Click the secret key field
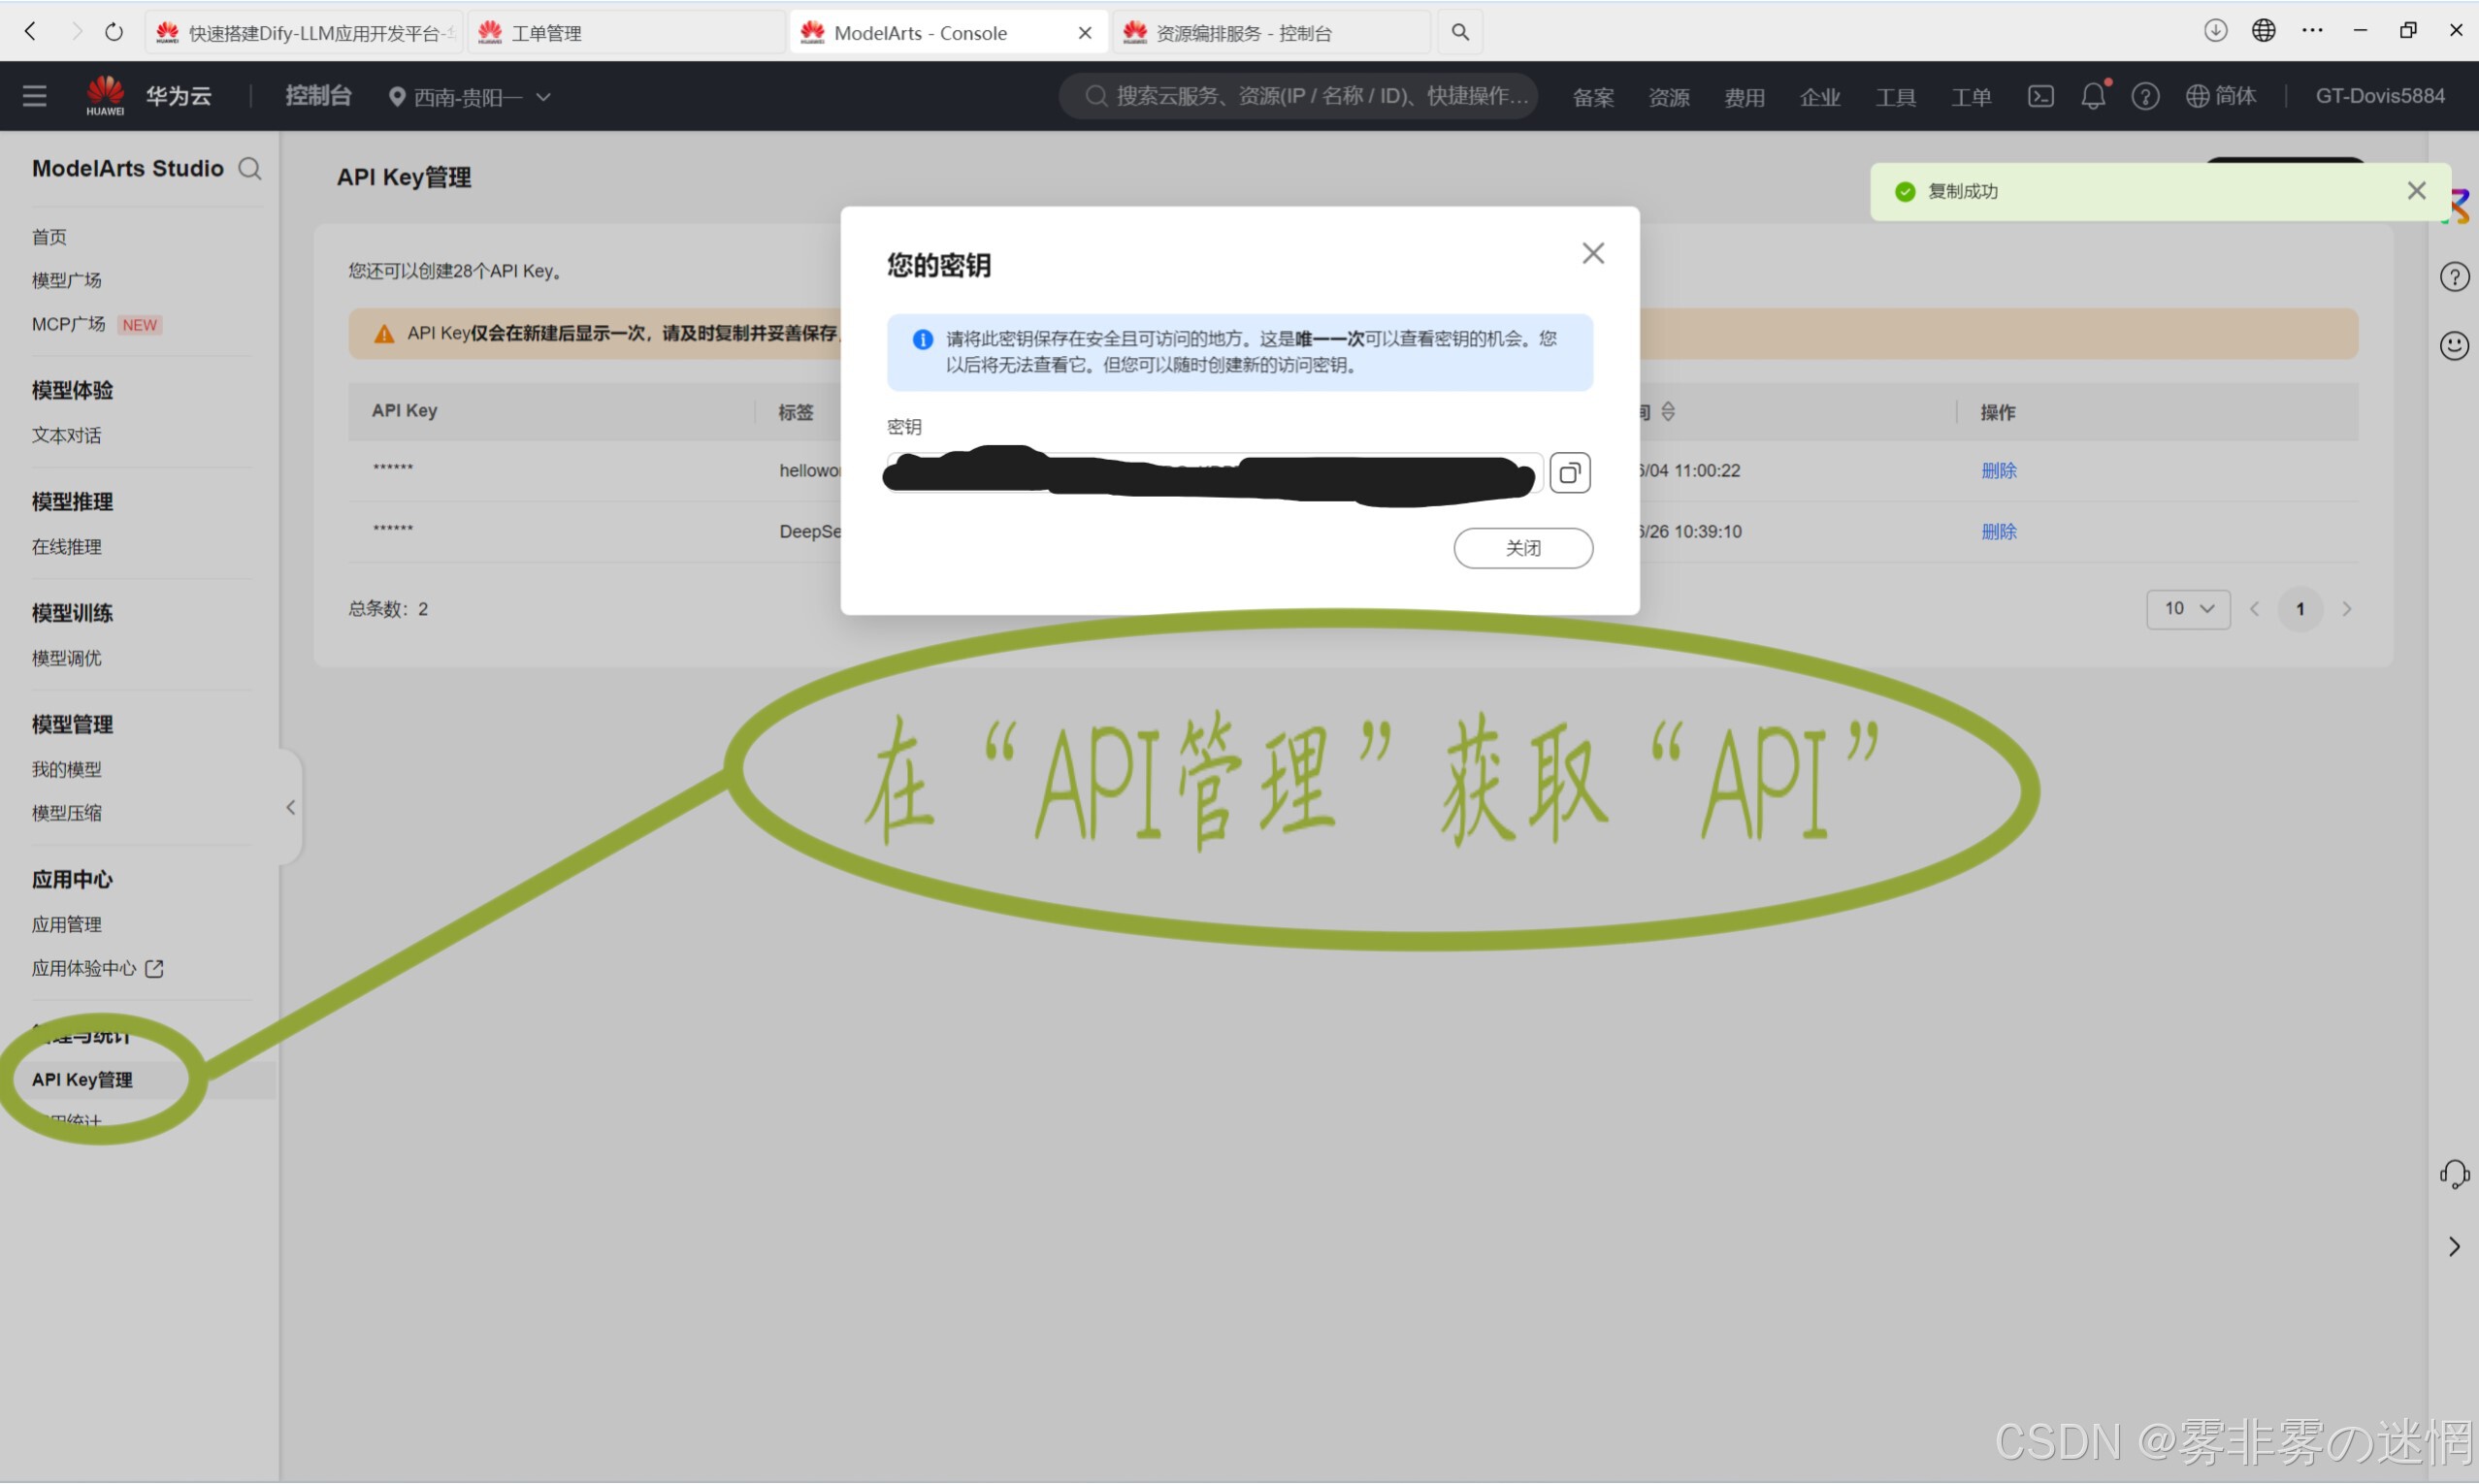This screenshot has height=1484, width=2479. [1214, 473]
